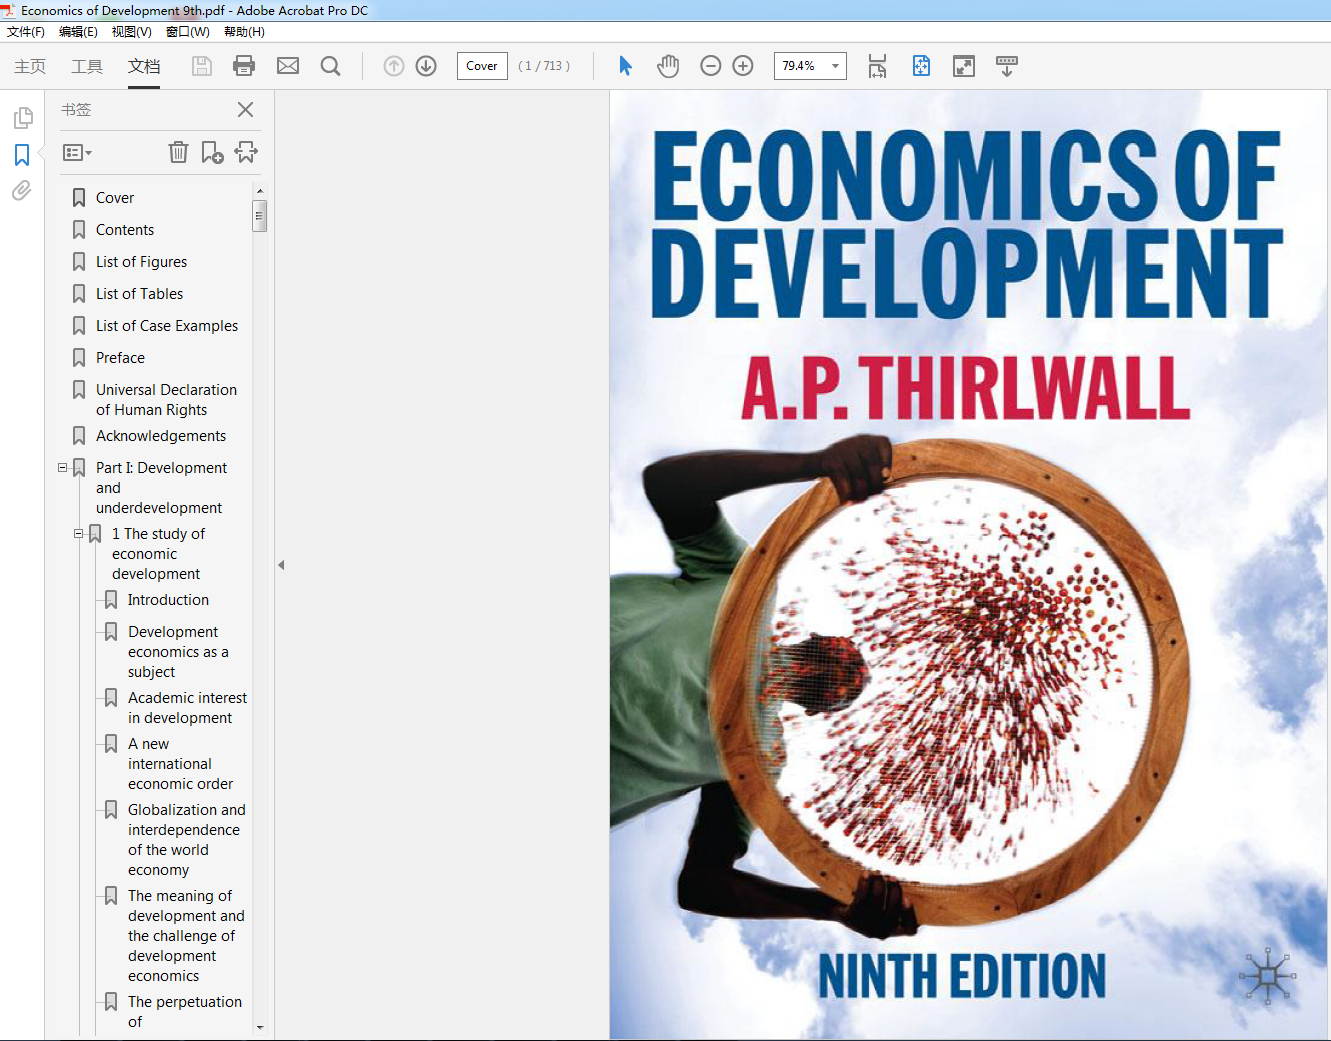Open Read mode keyboard-arrow icon
The image size is (1331, 1041).
click(x=1007, y=66)
